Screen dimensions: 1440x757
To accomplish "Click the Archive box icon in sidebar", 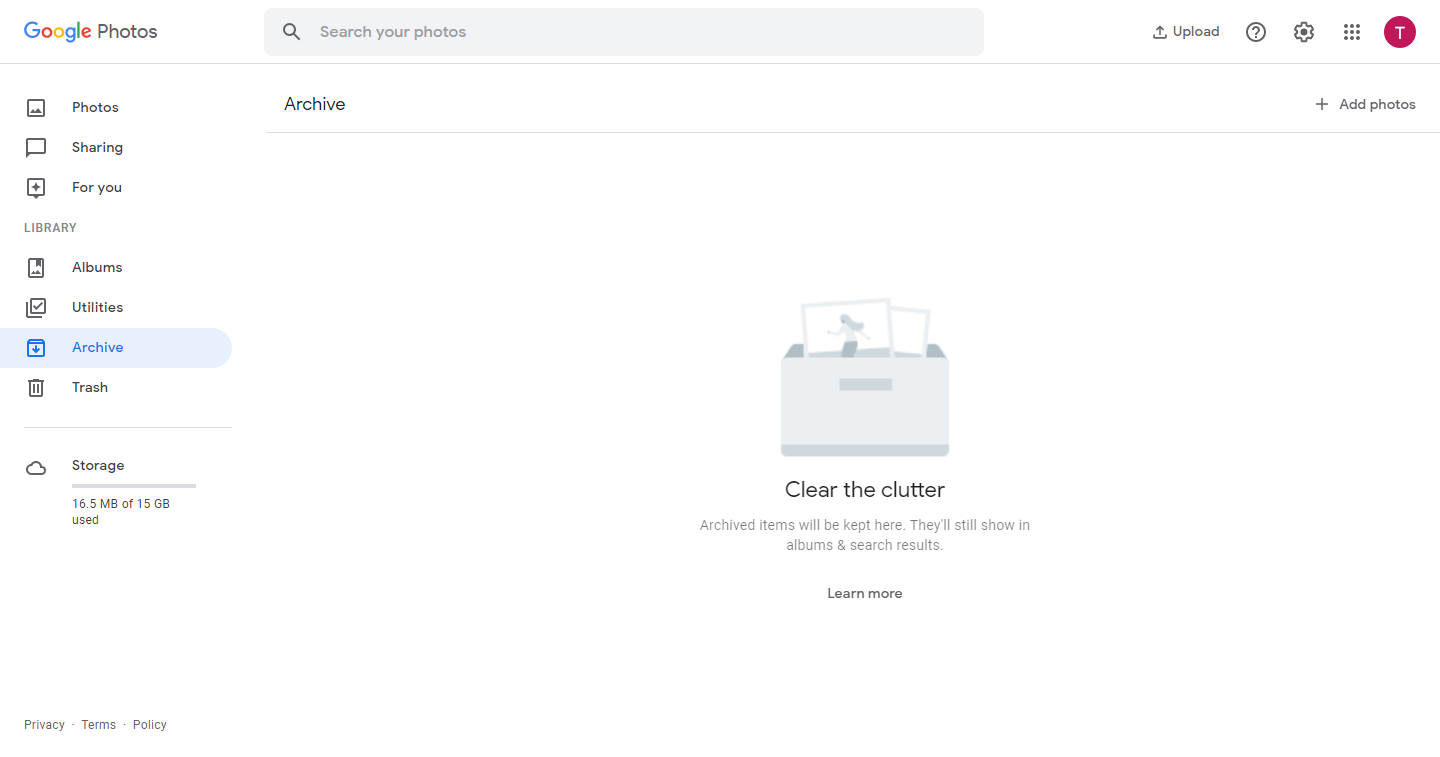I will [36, 348].
